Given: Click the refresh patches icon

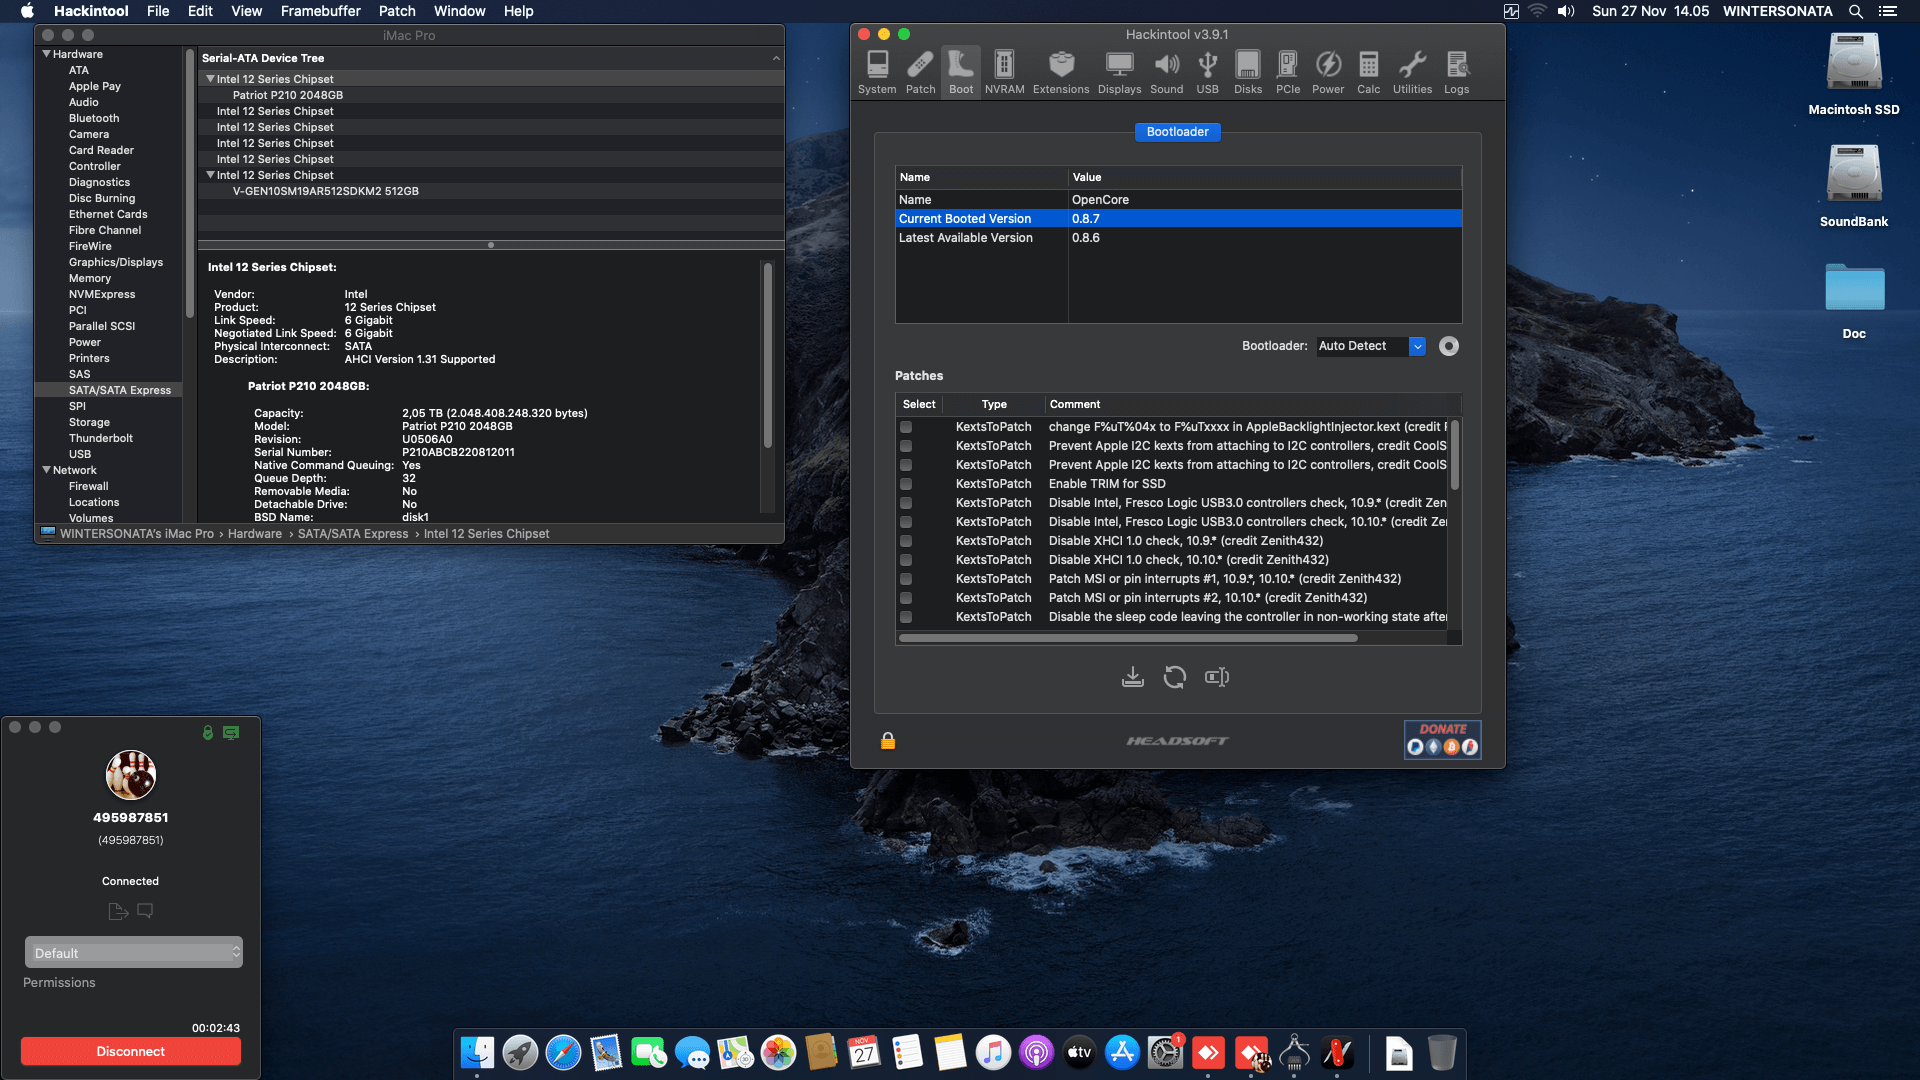Looking at the screenshot, I should 1174,677.
